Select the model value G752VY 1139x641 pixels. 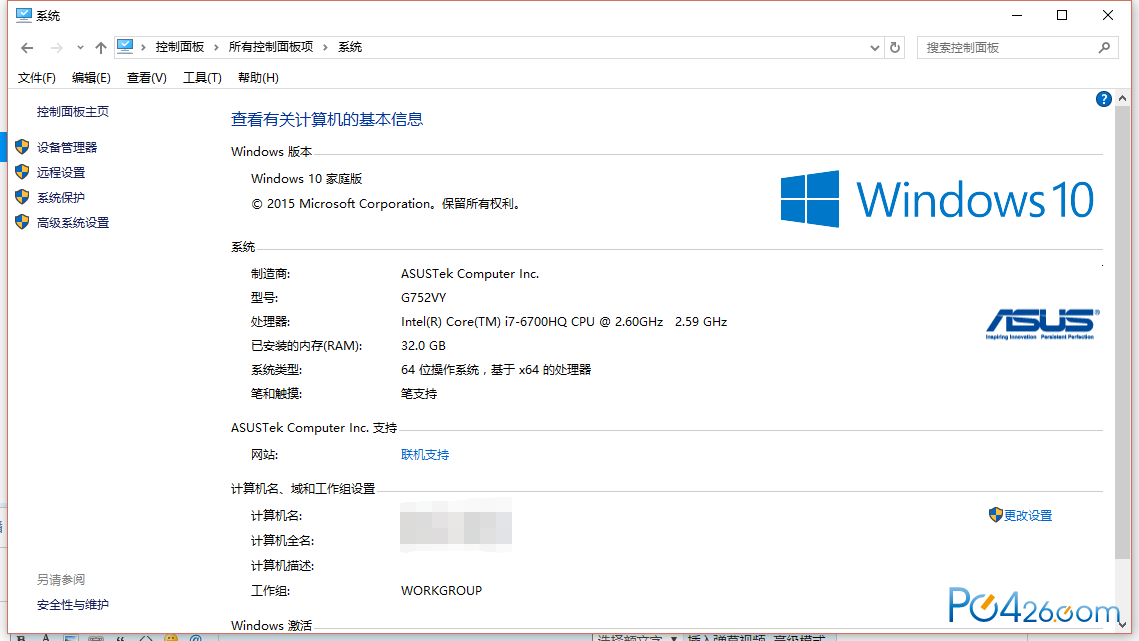423,298
